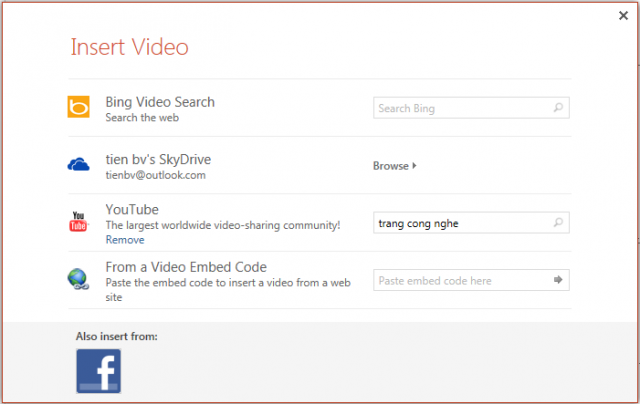Click the video embed code globe icon

coord(79,279)
